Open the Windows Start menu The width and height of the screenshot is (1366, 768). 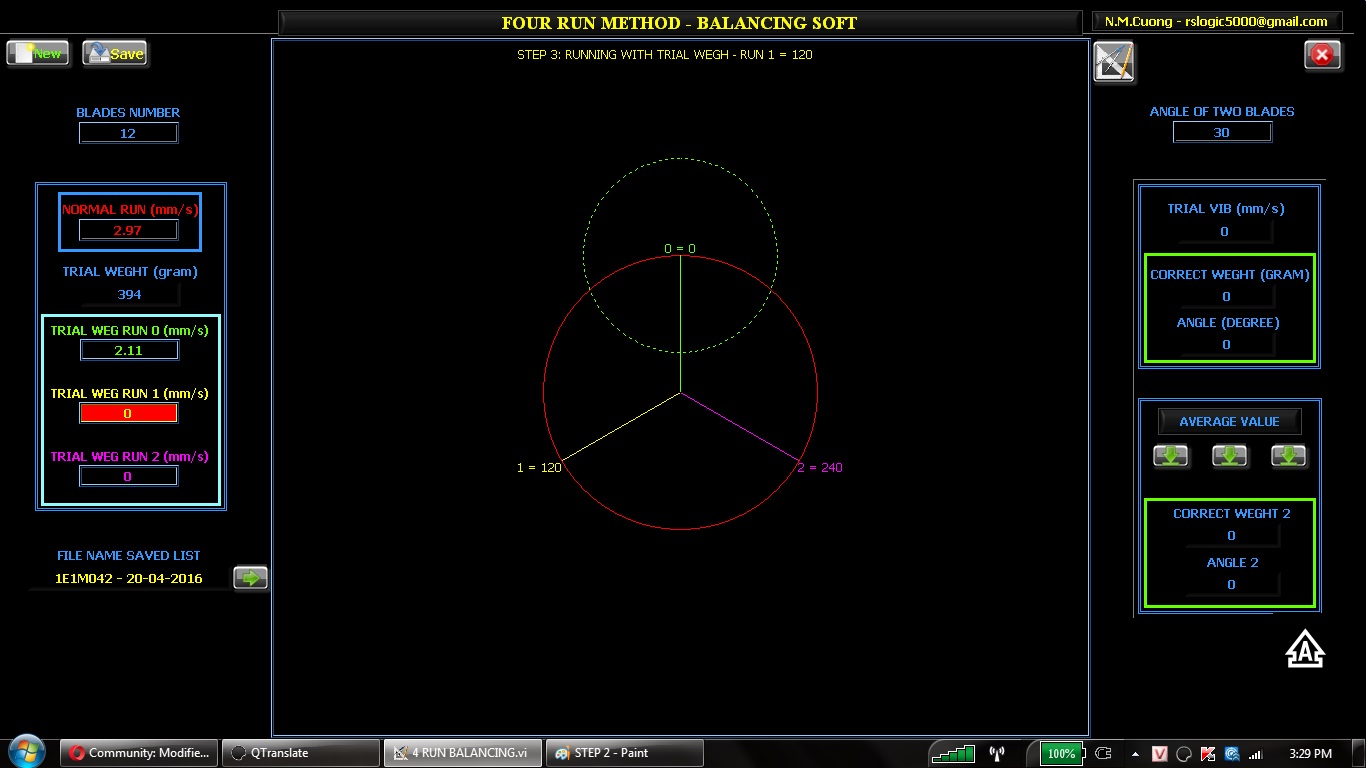point(27,751)
